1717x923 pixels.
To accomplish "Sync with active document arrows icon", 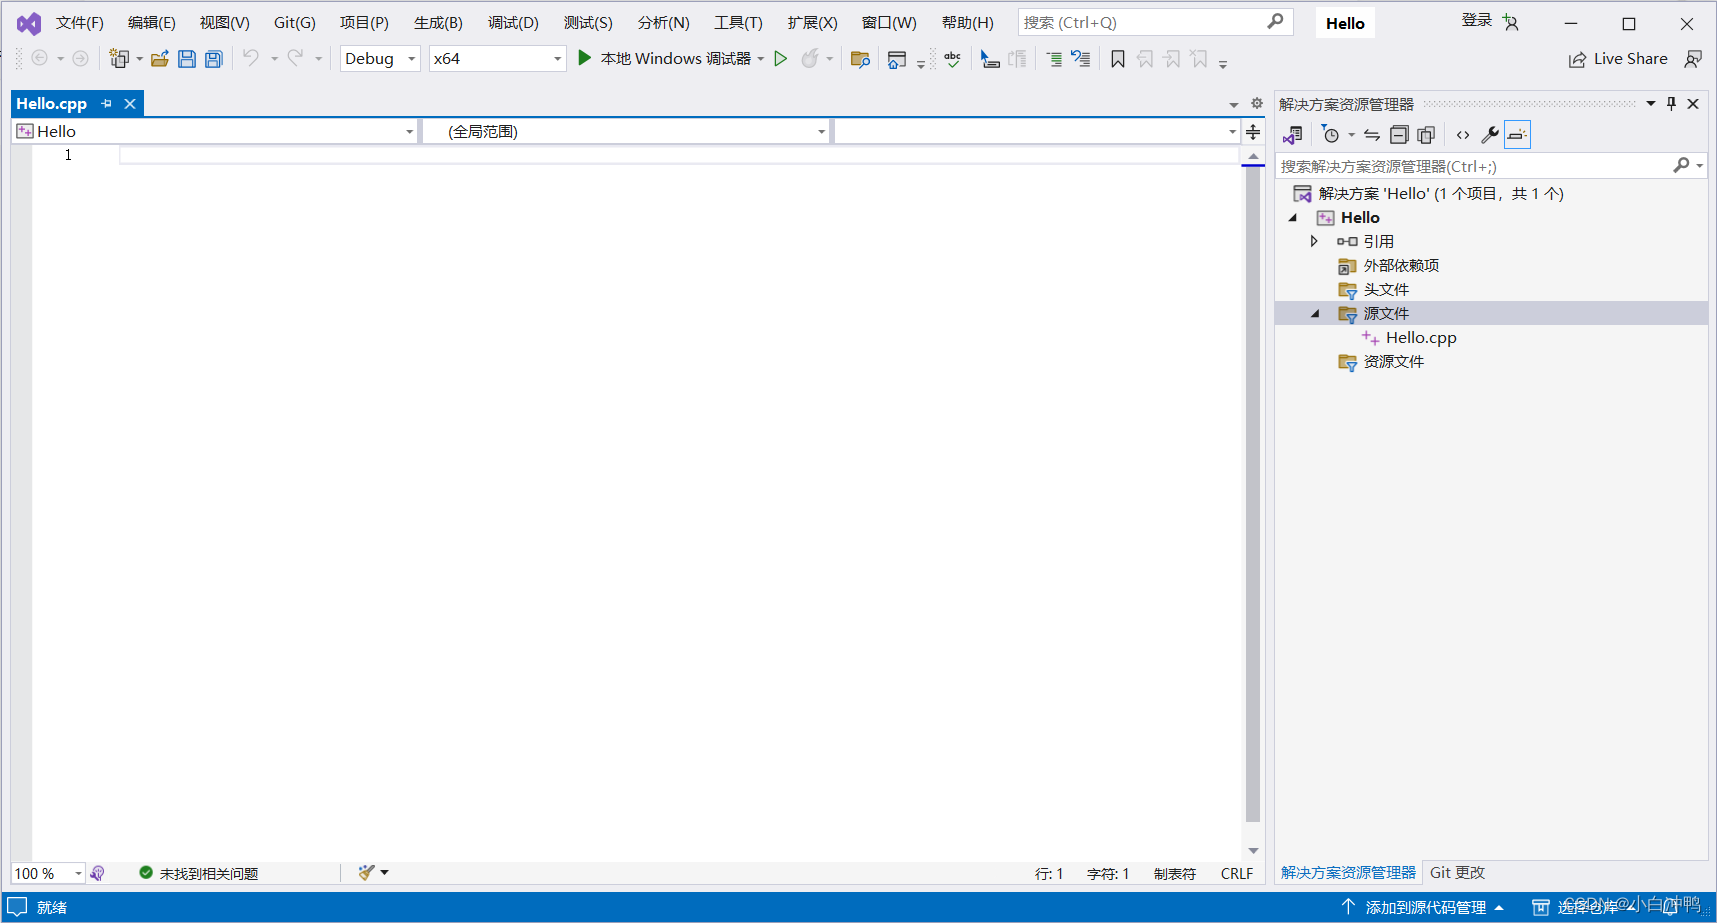I will (x=1372, y=135).
